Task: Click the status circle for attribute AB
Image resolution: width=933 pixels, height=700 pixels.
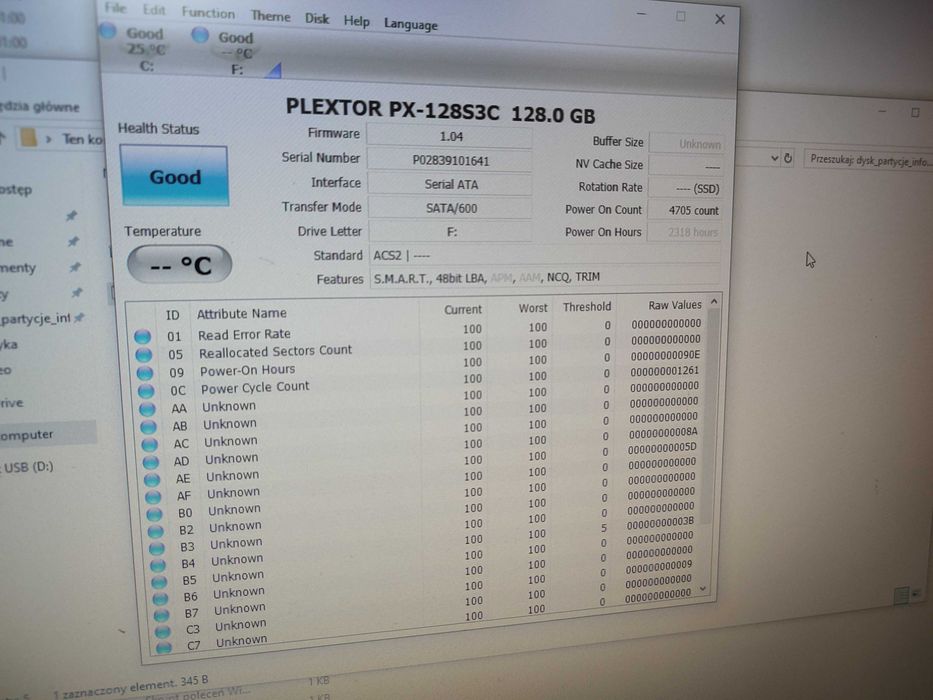Action: pyautogui.click(x=148, y=427)
